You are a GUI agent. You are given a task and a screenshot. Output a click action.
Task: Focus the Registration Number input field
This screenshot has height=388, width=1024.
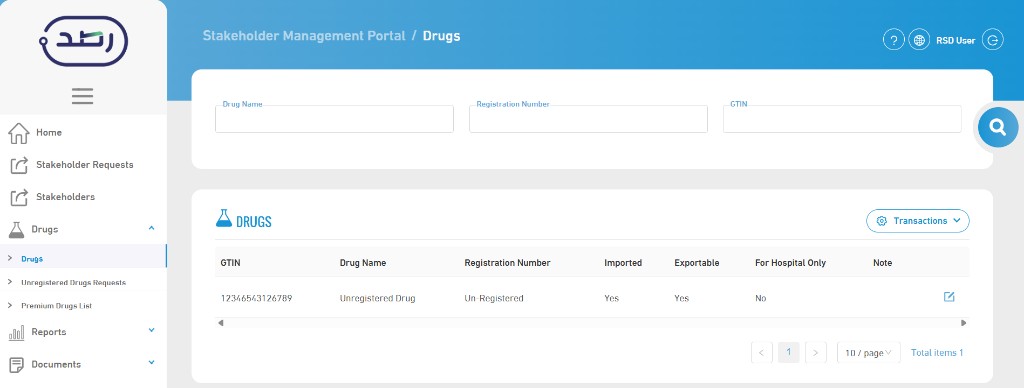coord(588,119)
